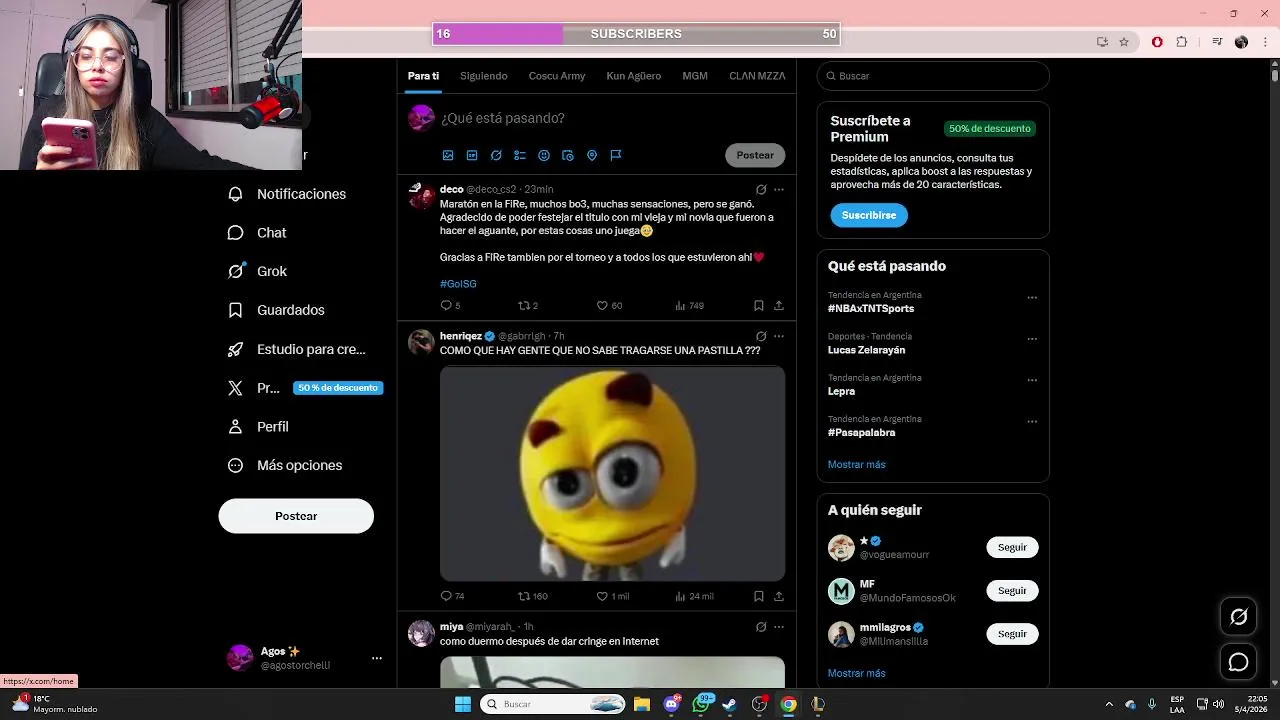
Task: Open Grok action on deco's post
Action: coord(761,189)
